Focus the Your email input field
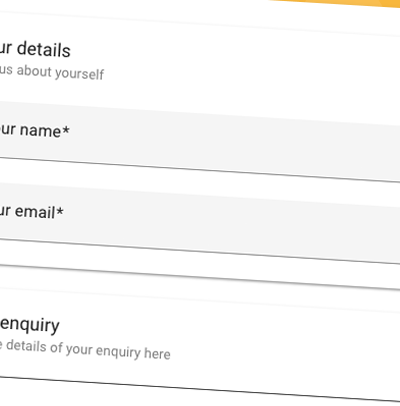The width and height of the screenshot is (400, 406). [x=200, y=223]
